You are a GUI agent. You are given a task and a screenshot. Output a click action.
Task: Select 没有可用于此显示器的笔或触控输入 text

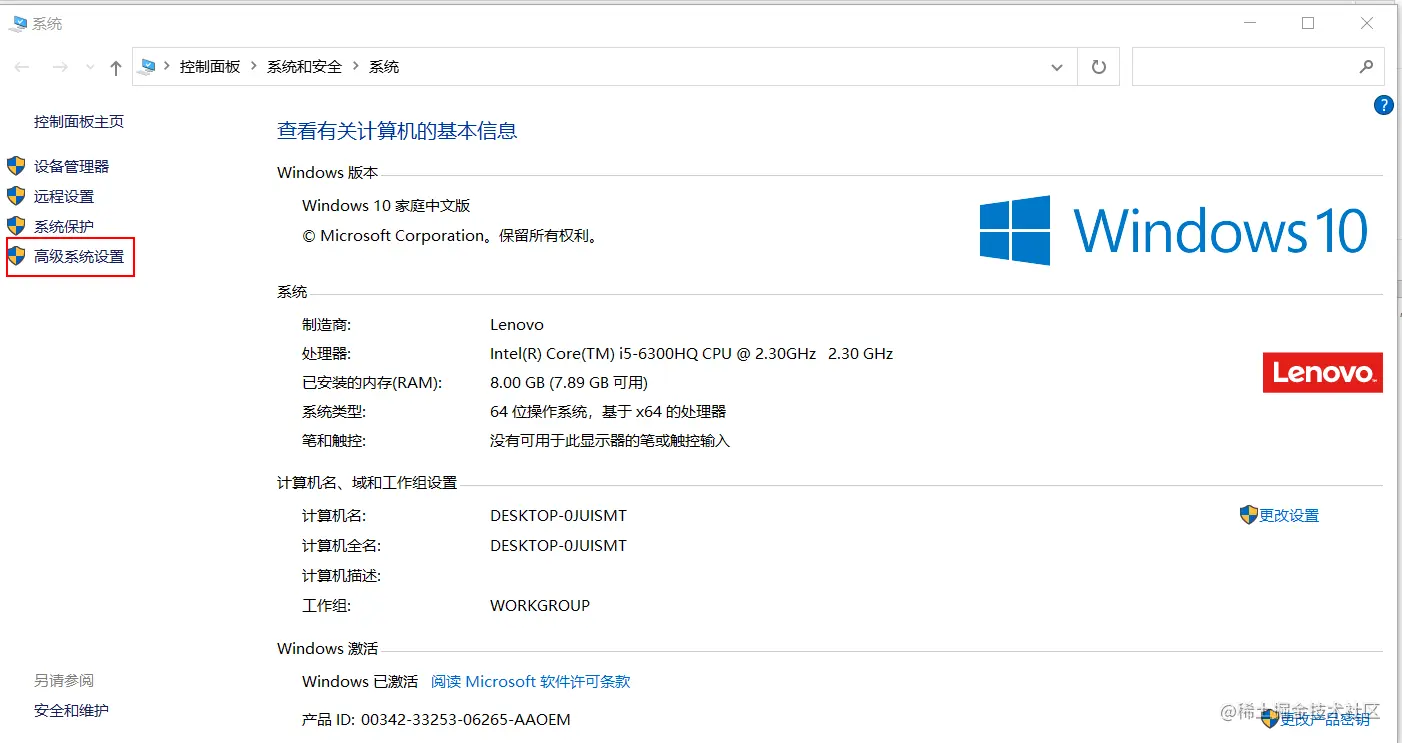coord(610,441)
